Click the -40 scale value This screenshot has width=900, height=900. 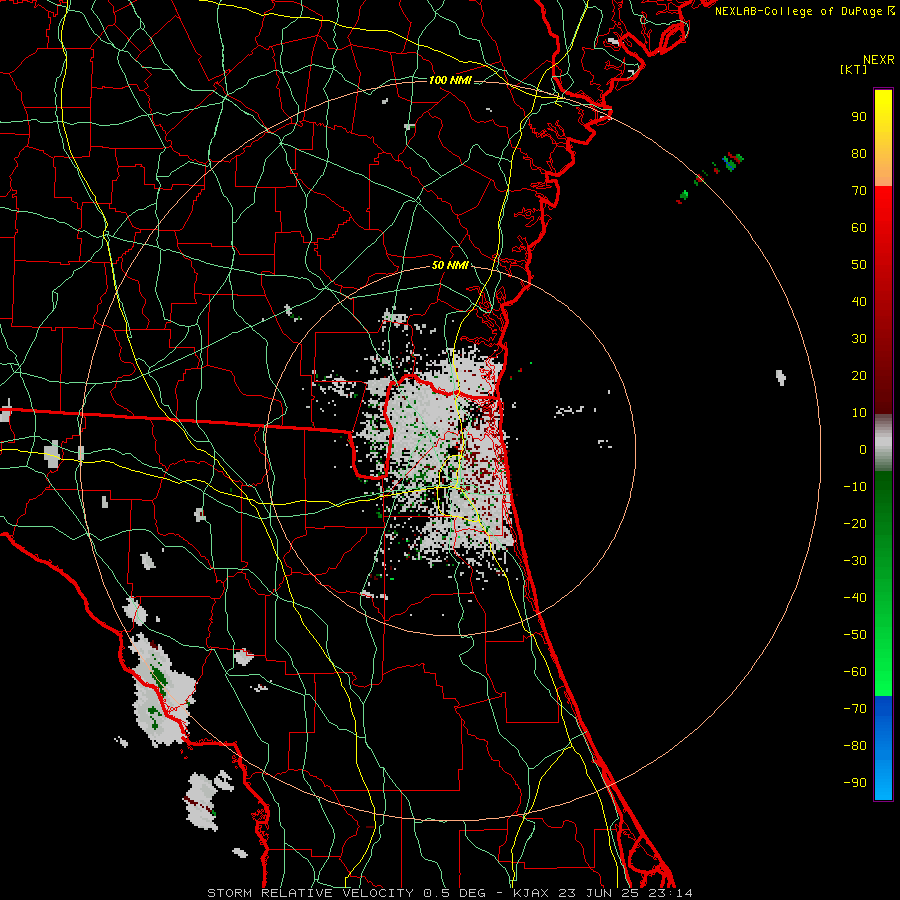(855, 598)
